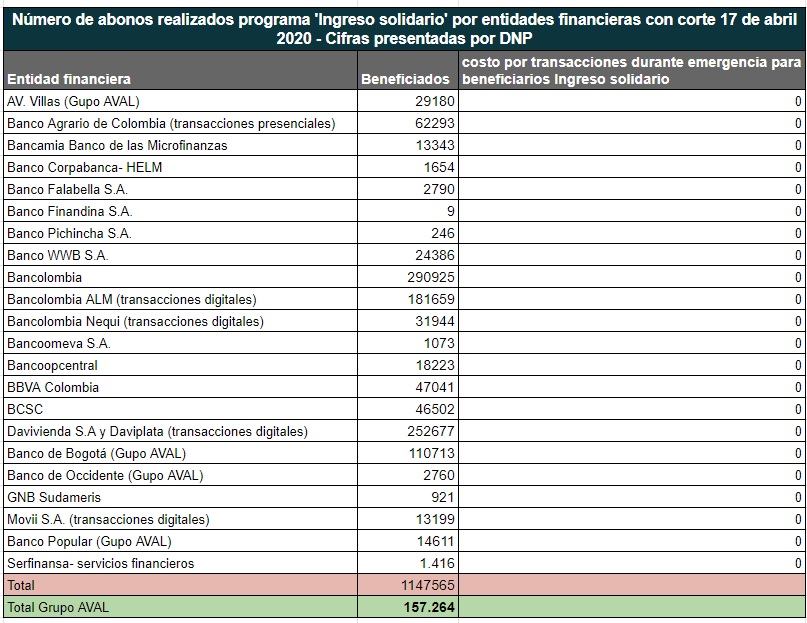
Task: Select the 'BBVA Colombia' cell
Action: tap(180, 387)
